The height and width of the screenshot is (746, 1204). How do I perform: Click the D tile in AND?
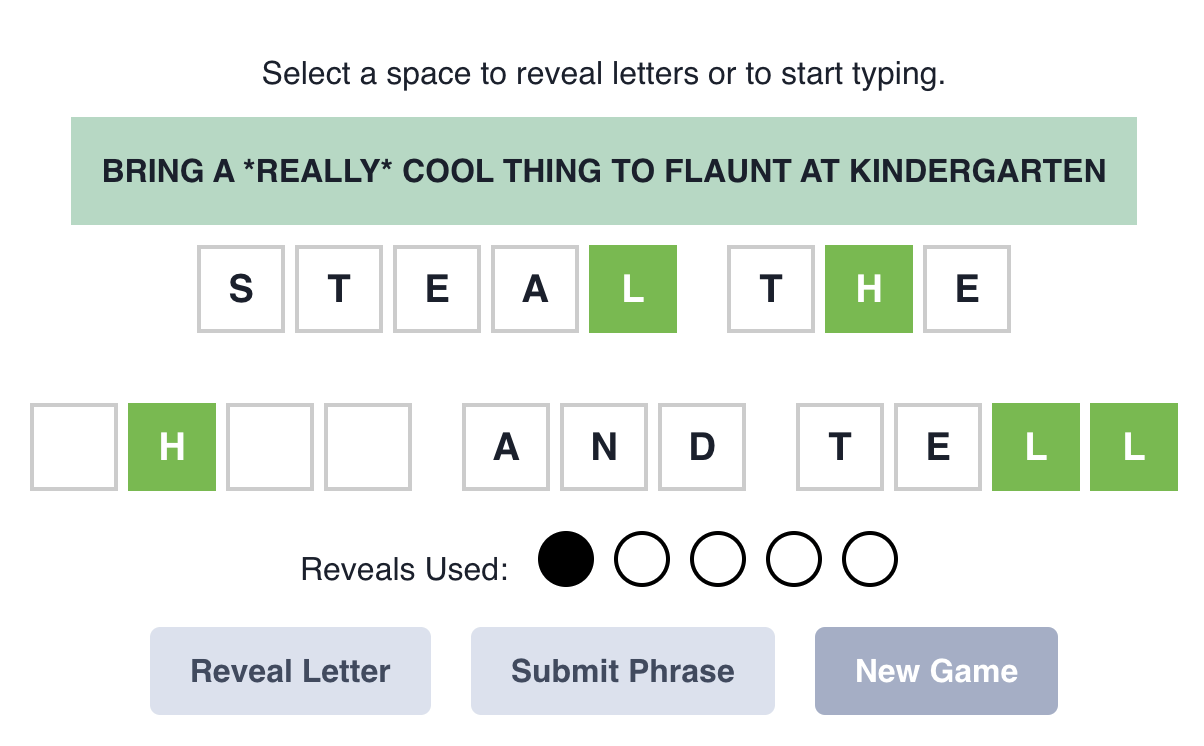click(701, 446)
